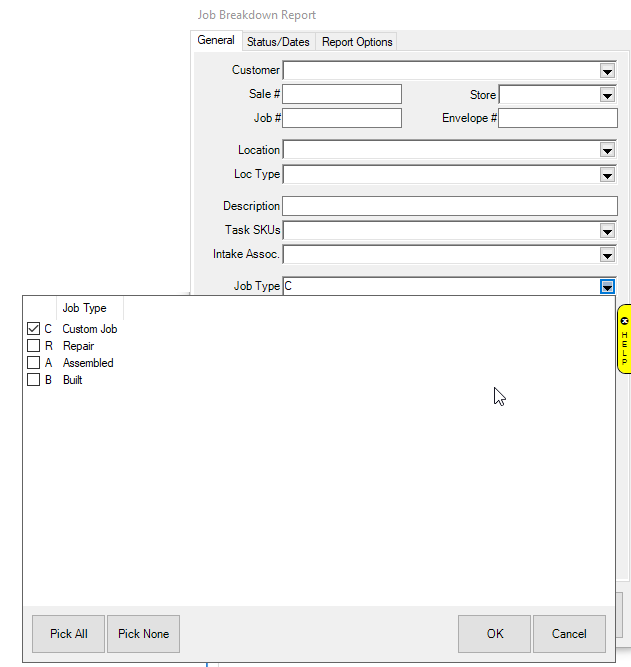The image size is (631, 667).
Task: Focus the Description text field
Action: pyautogui.click(x=449, y=206)
